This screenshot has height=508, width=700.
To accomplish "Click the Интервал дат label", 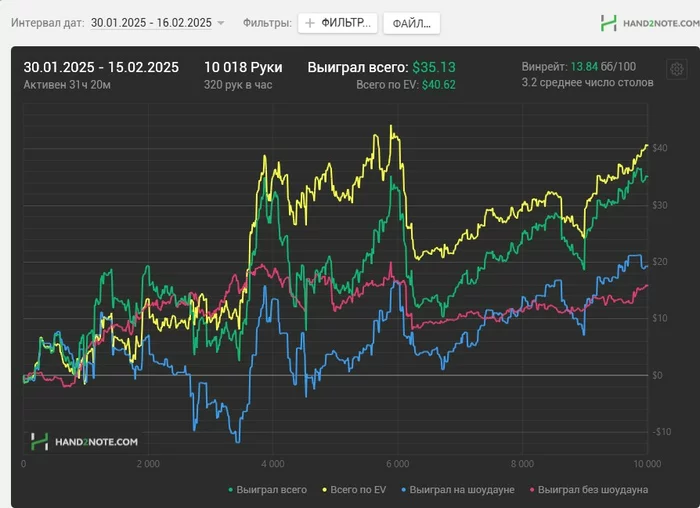I will (x=48, y=23).
